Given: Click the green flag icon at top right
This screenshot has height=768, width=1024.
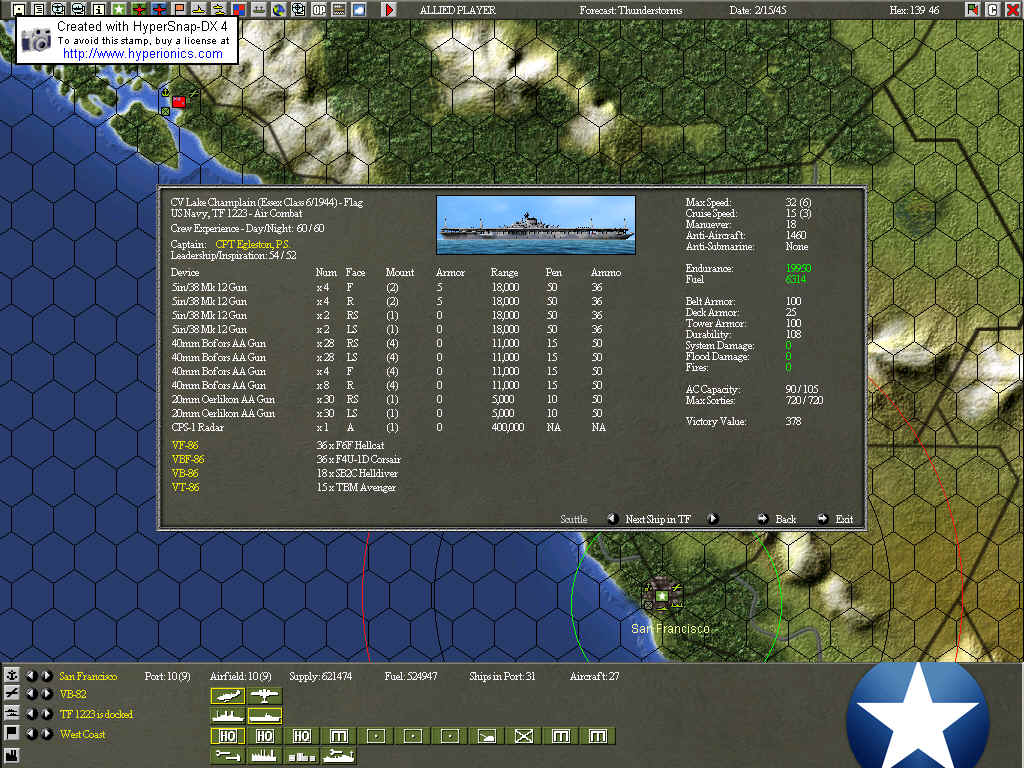Looking at the screenshot, I should (x=973, y=9).
